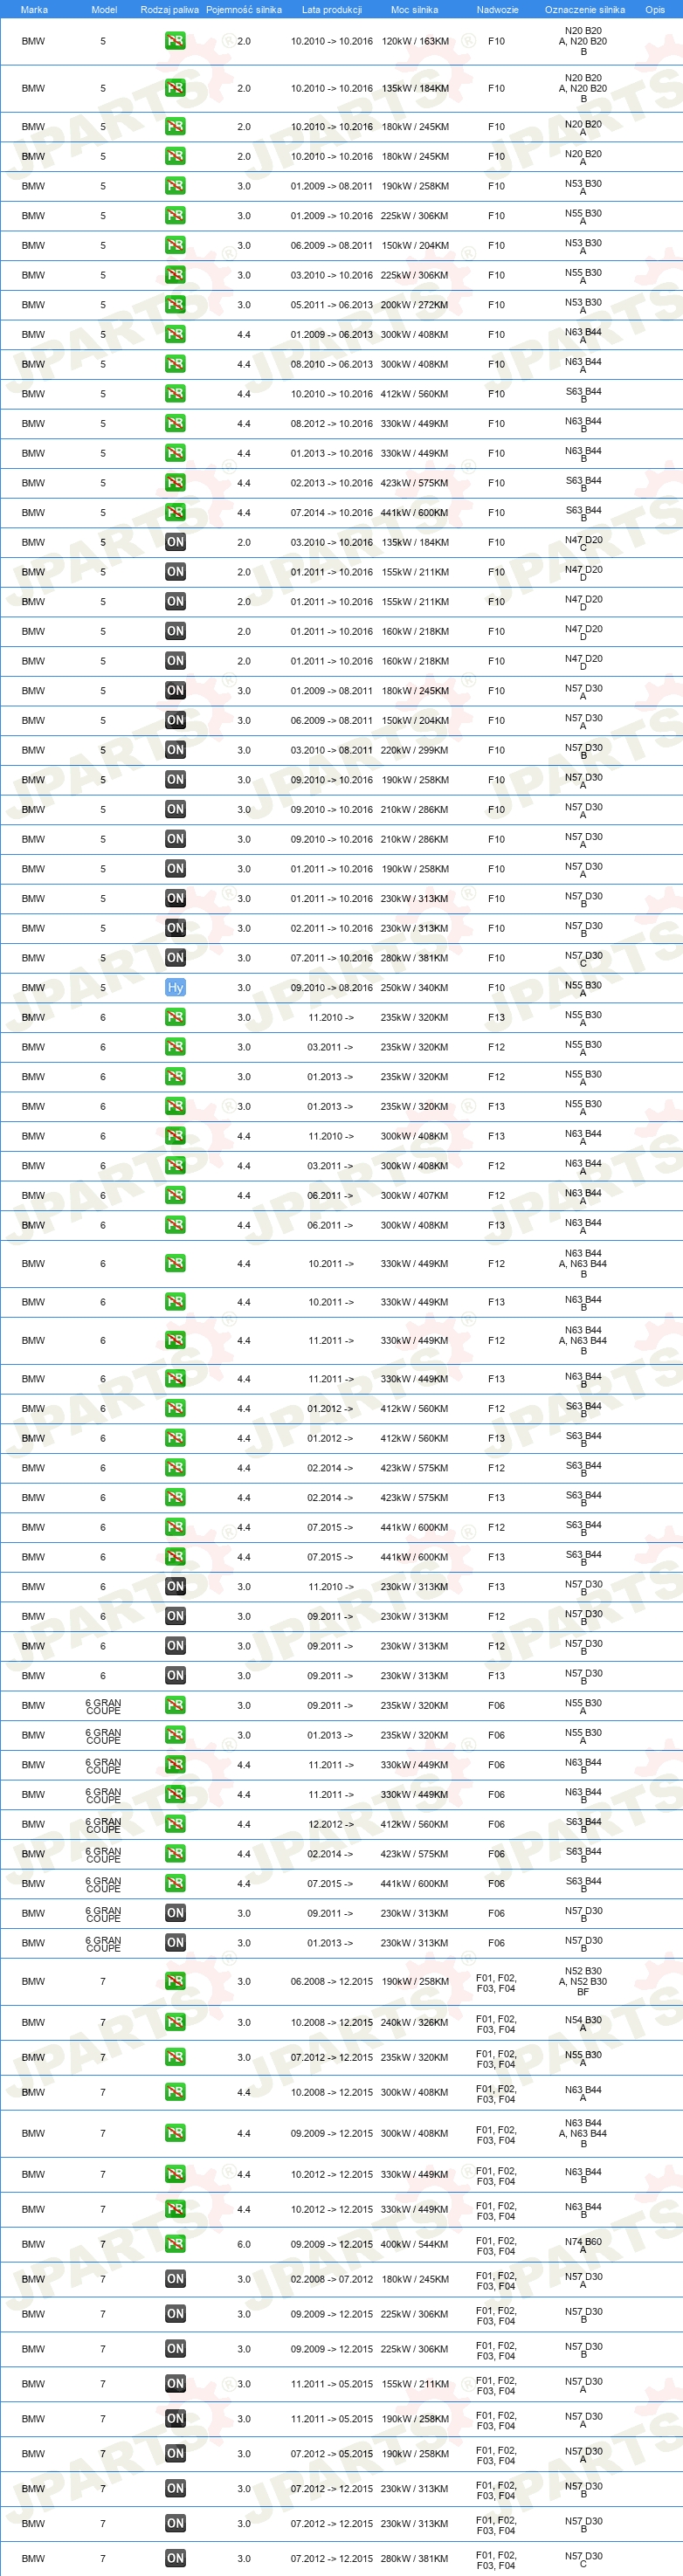The image size is (683, 2576).
Task: Click the petrol icon in the 120kW / 163KM row
Action: pos(175,41)
